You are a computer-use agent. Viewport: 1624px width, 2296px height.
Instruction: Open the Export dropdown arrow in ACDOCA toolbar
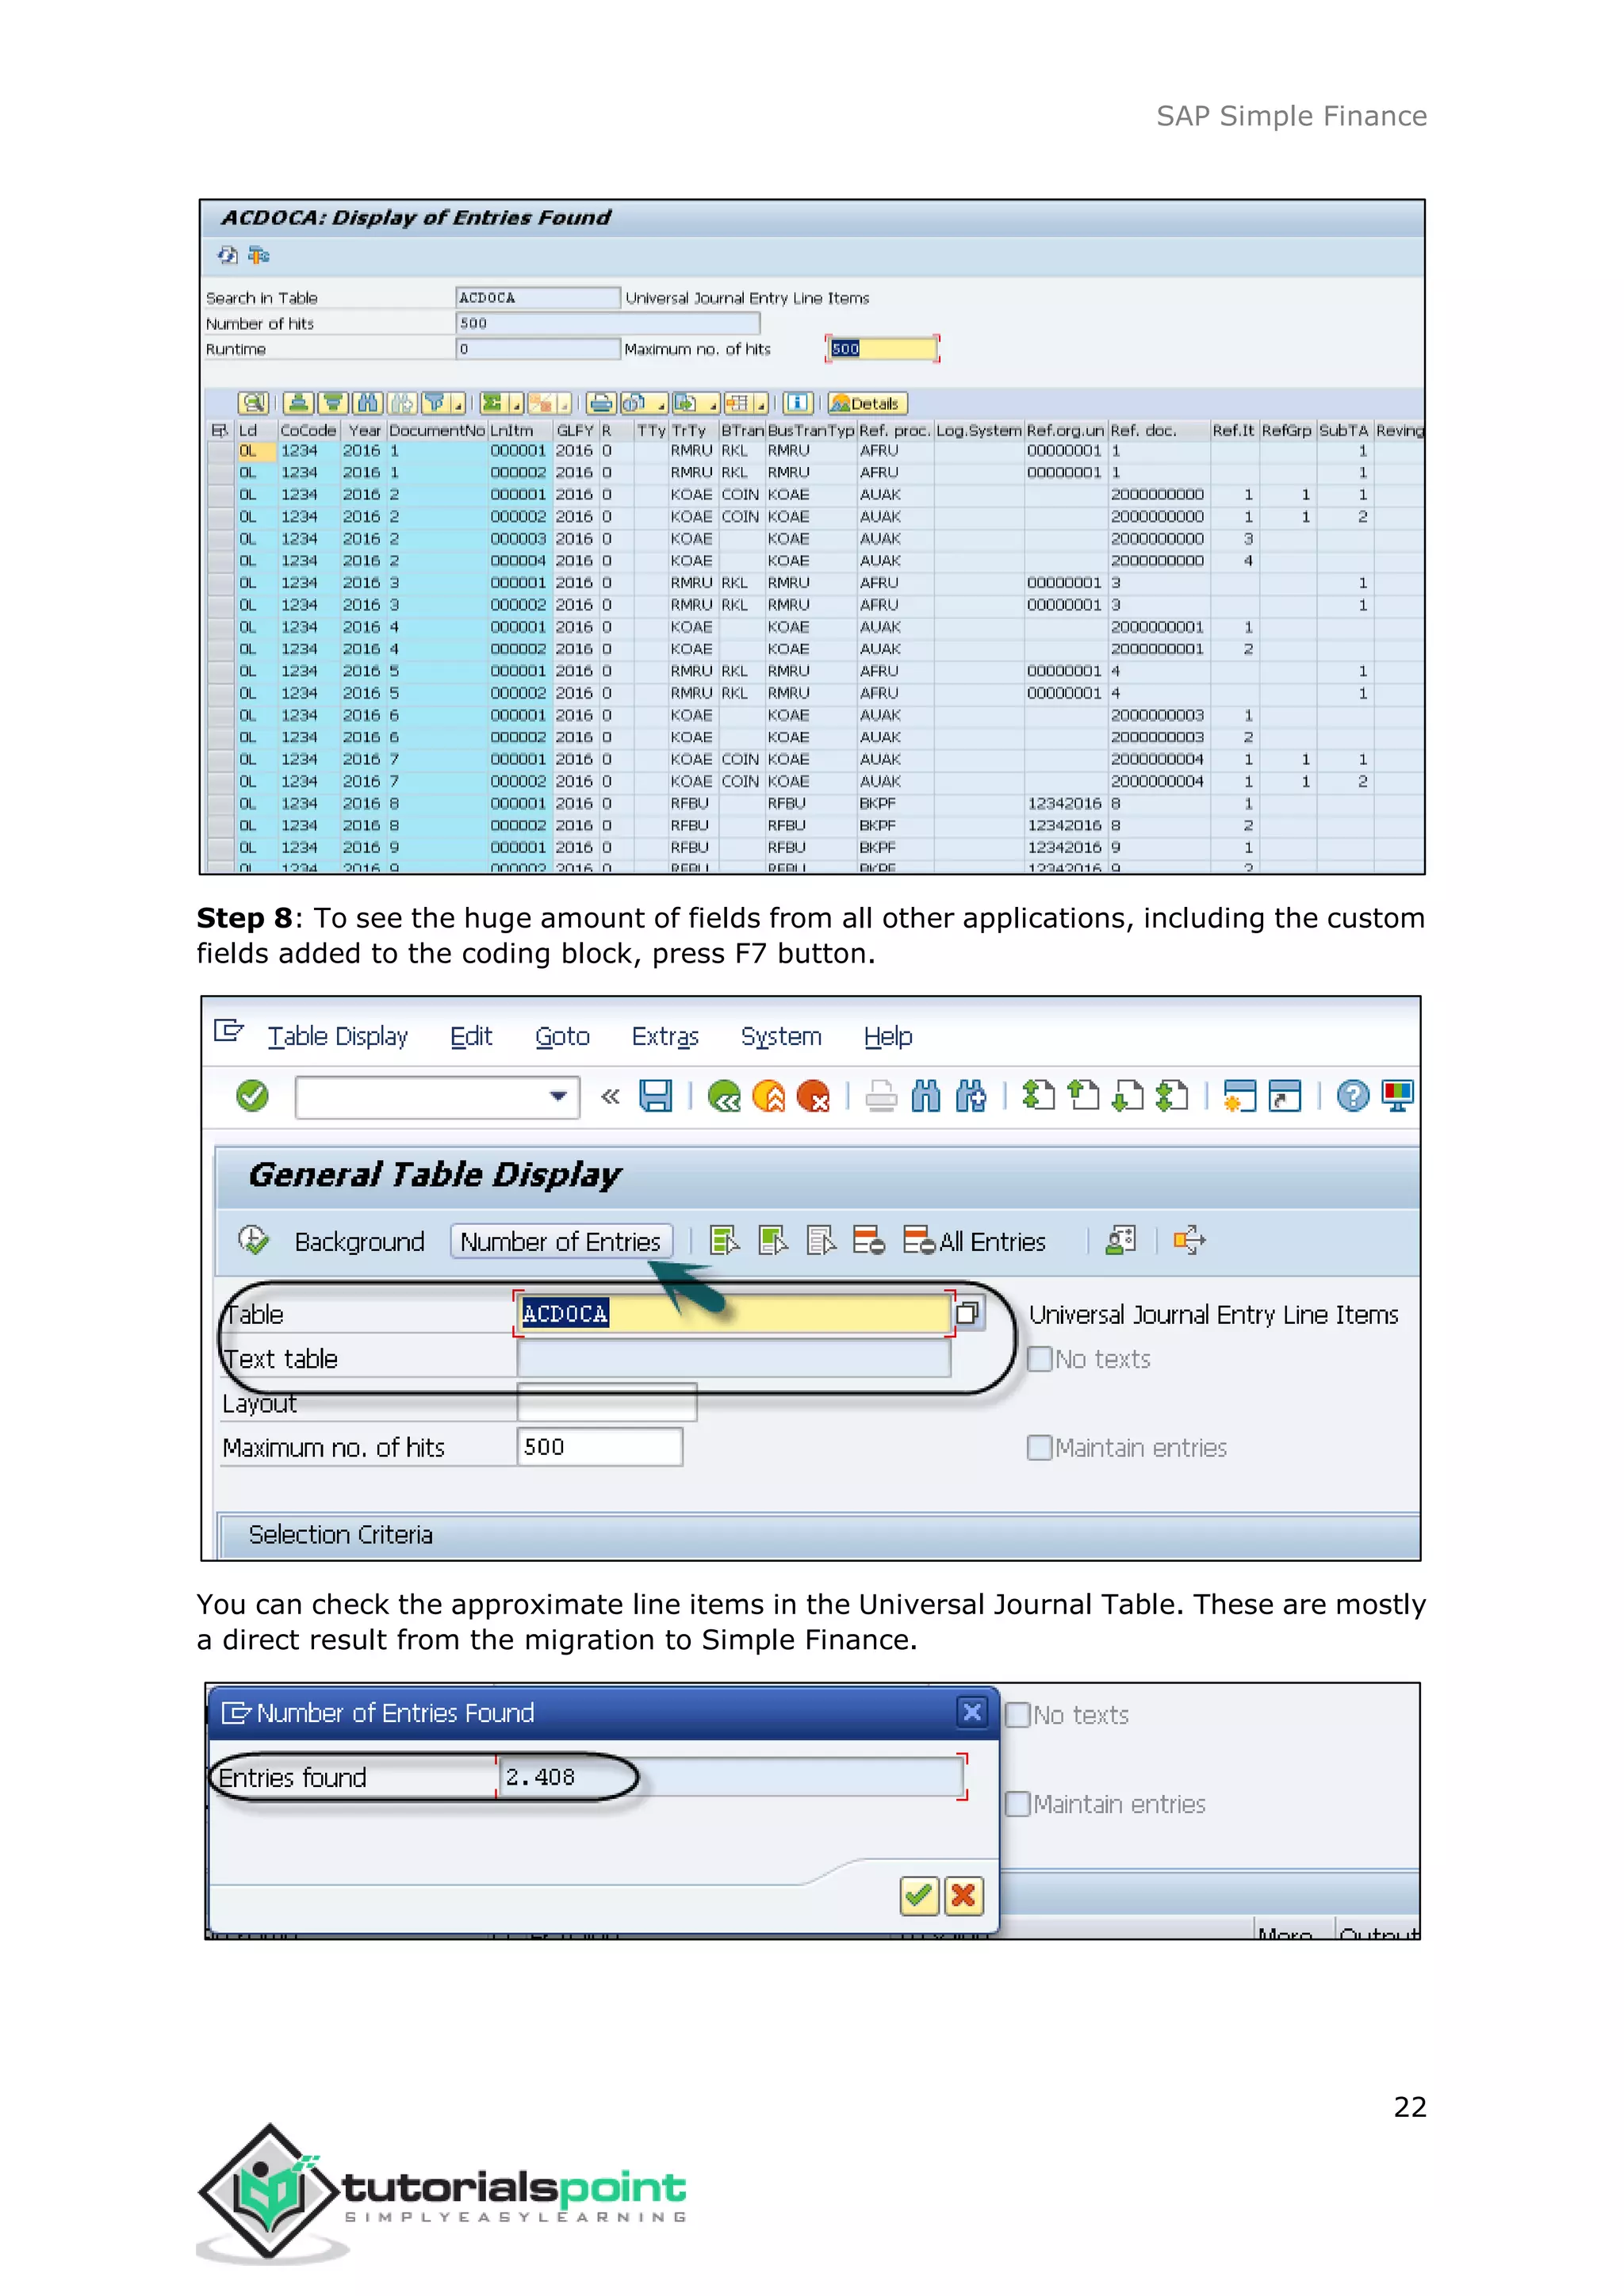point(713,404)
